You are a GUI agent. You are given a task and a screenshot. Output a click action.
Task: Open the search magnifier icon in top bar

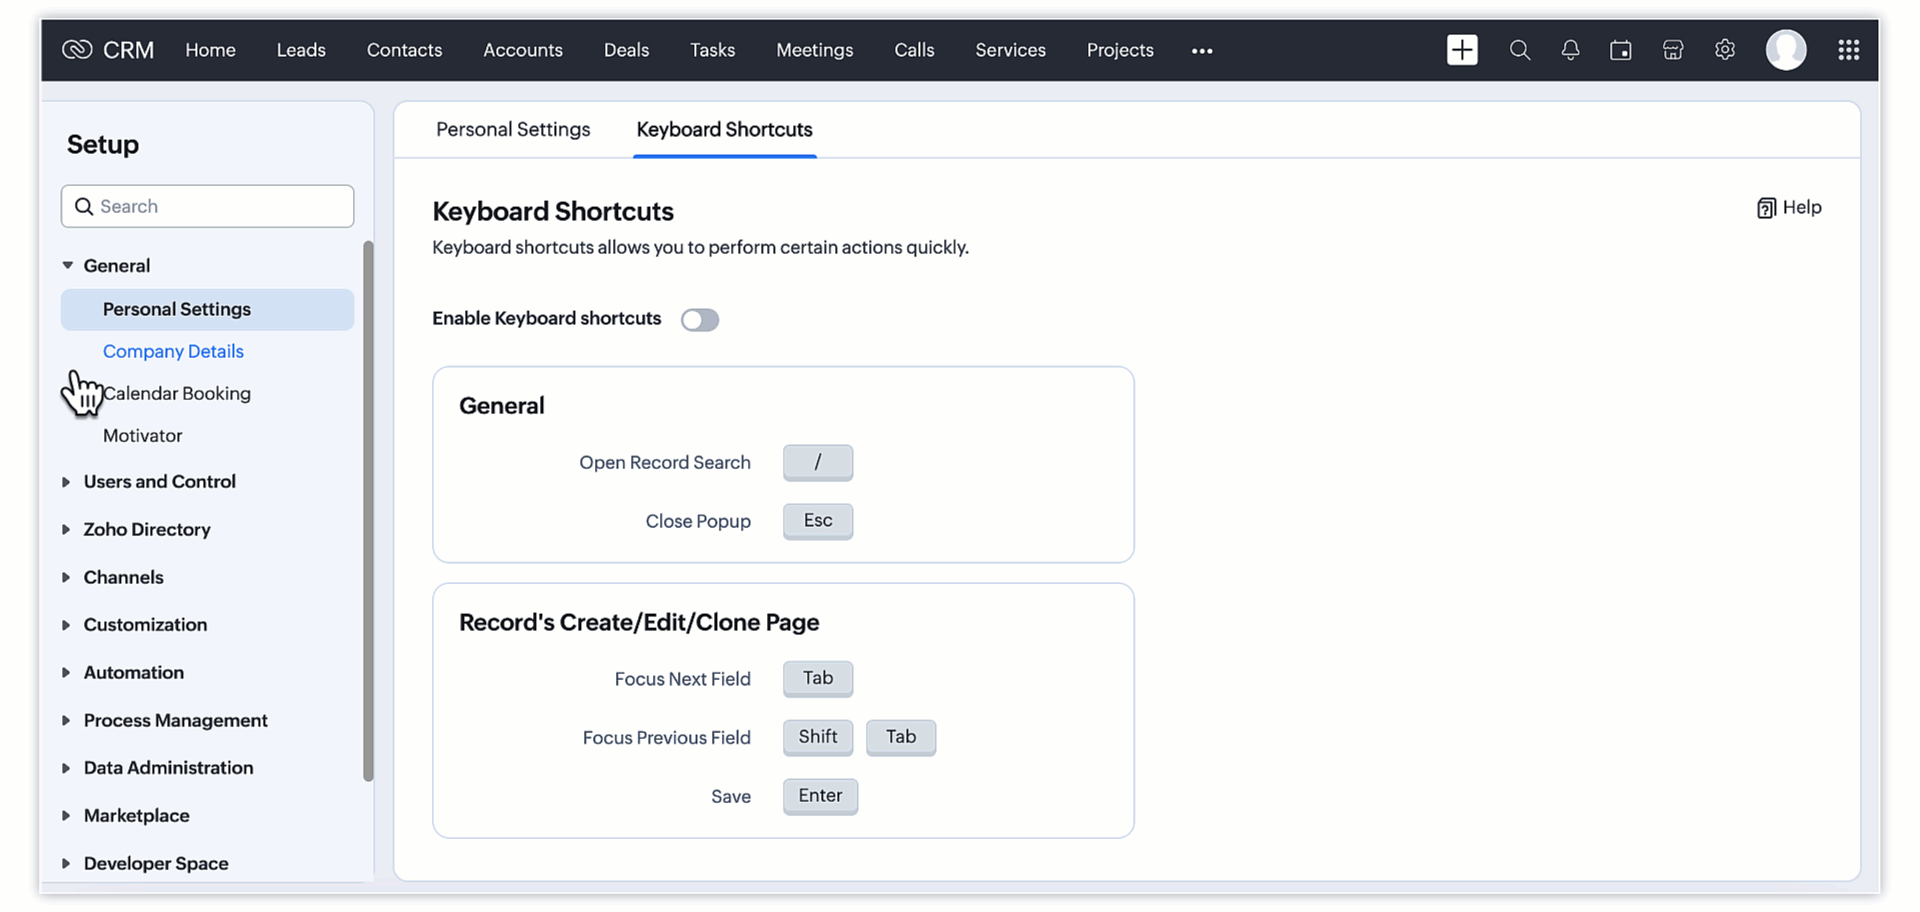(x=1519, y=50)
